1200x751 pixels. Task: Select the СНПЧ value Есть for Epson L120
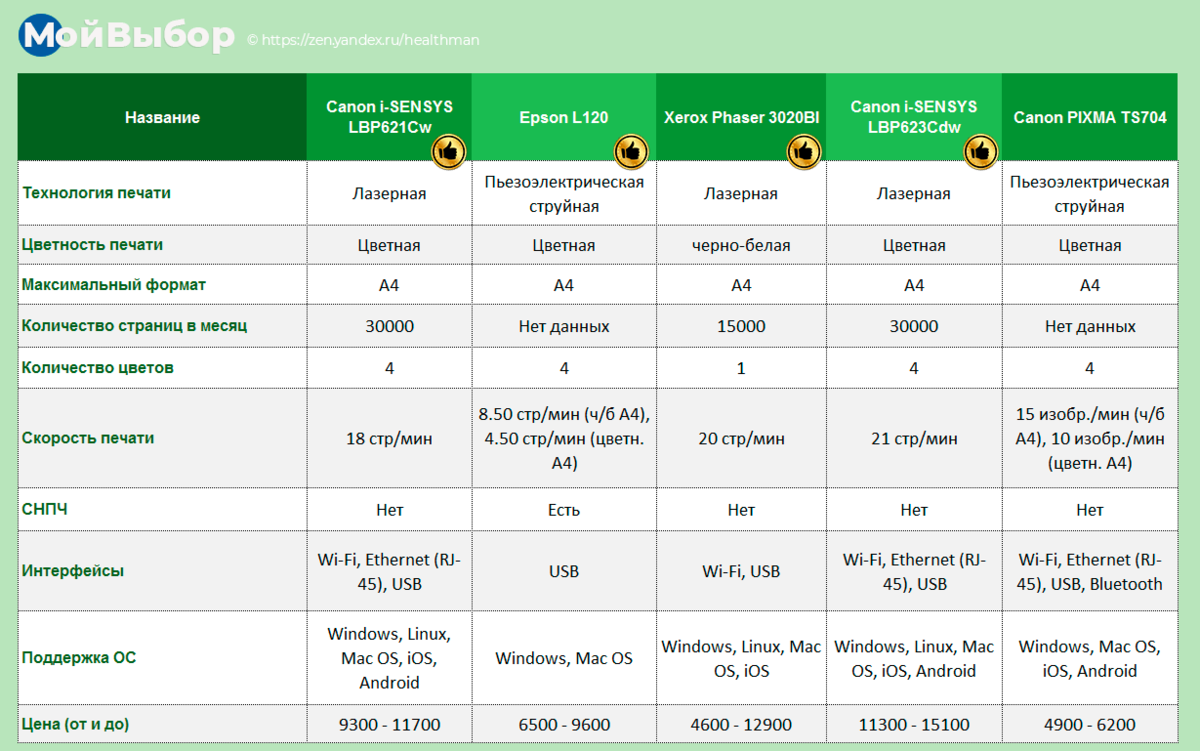(564, 510)
